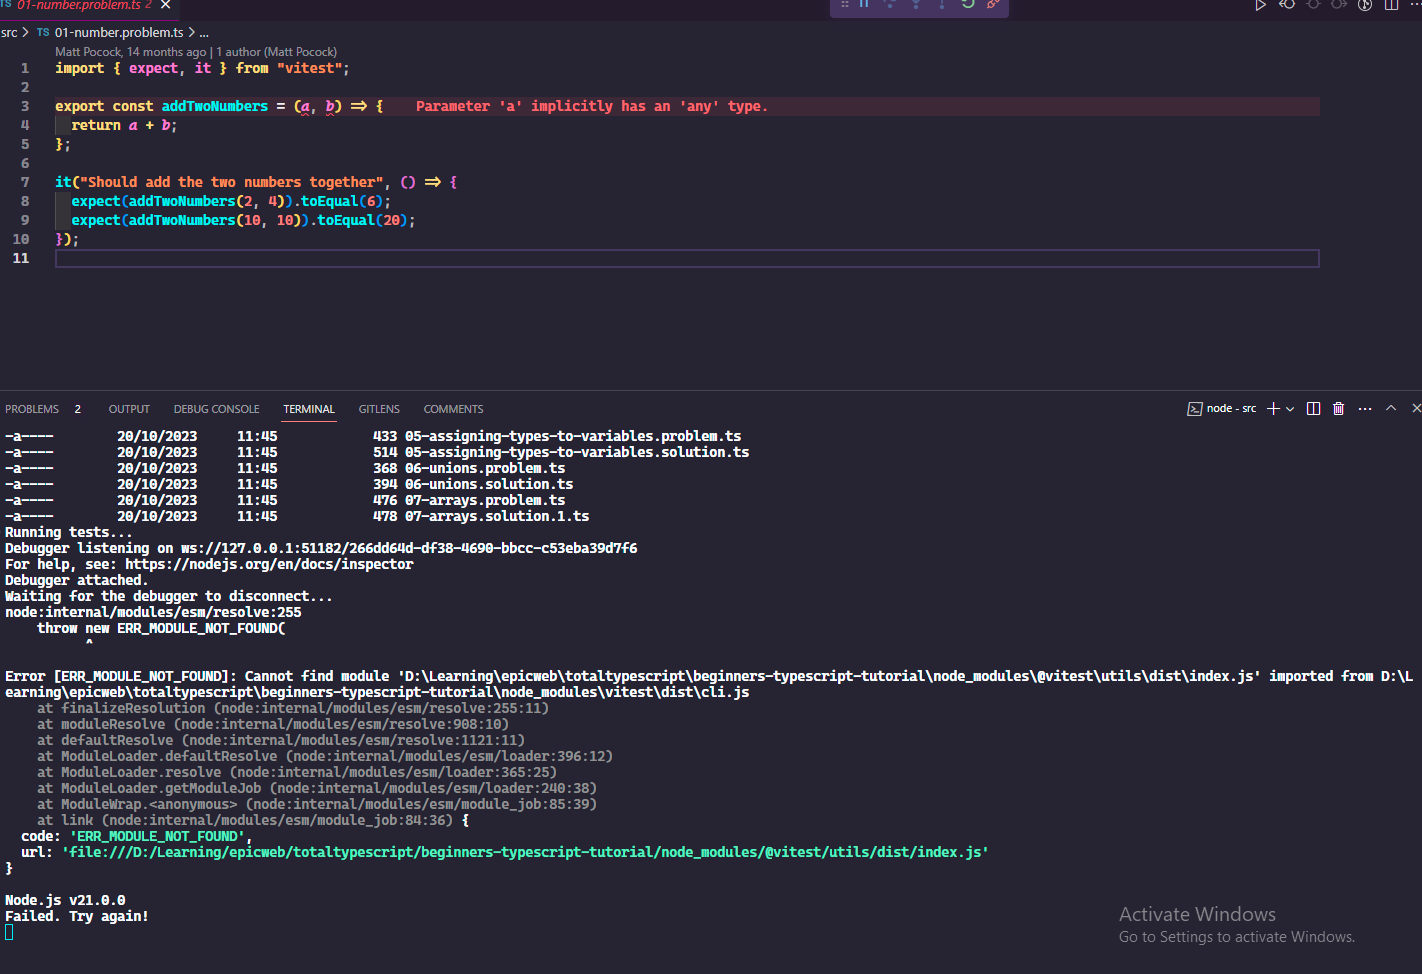The height and width of the screenshot is (974, 1422).
Task: Click the ws://127.0.0.1 debugger address
Action: pyautogui.click(x=409, y=548)
